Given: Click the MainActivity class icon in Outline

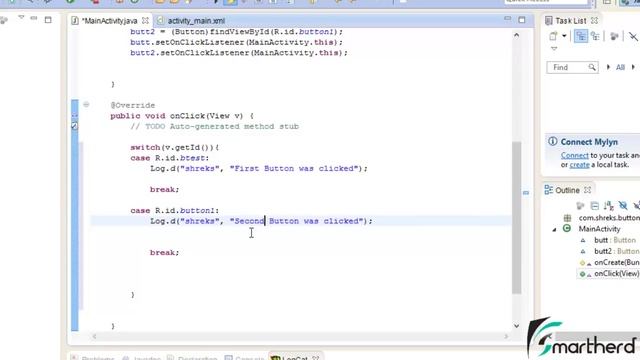Looking at the screenshot, I should point(567,229).
